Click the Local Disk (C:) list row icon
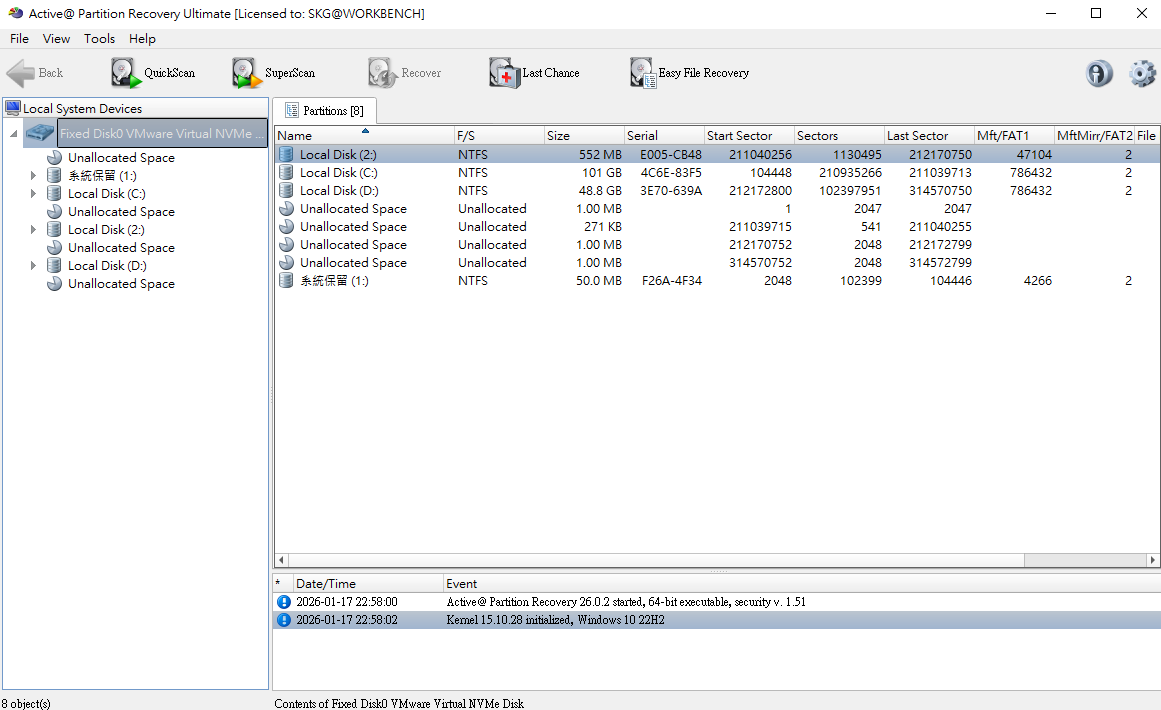Viewport: 1161px width, 710px height. (286, 173)
